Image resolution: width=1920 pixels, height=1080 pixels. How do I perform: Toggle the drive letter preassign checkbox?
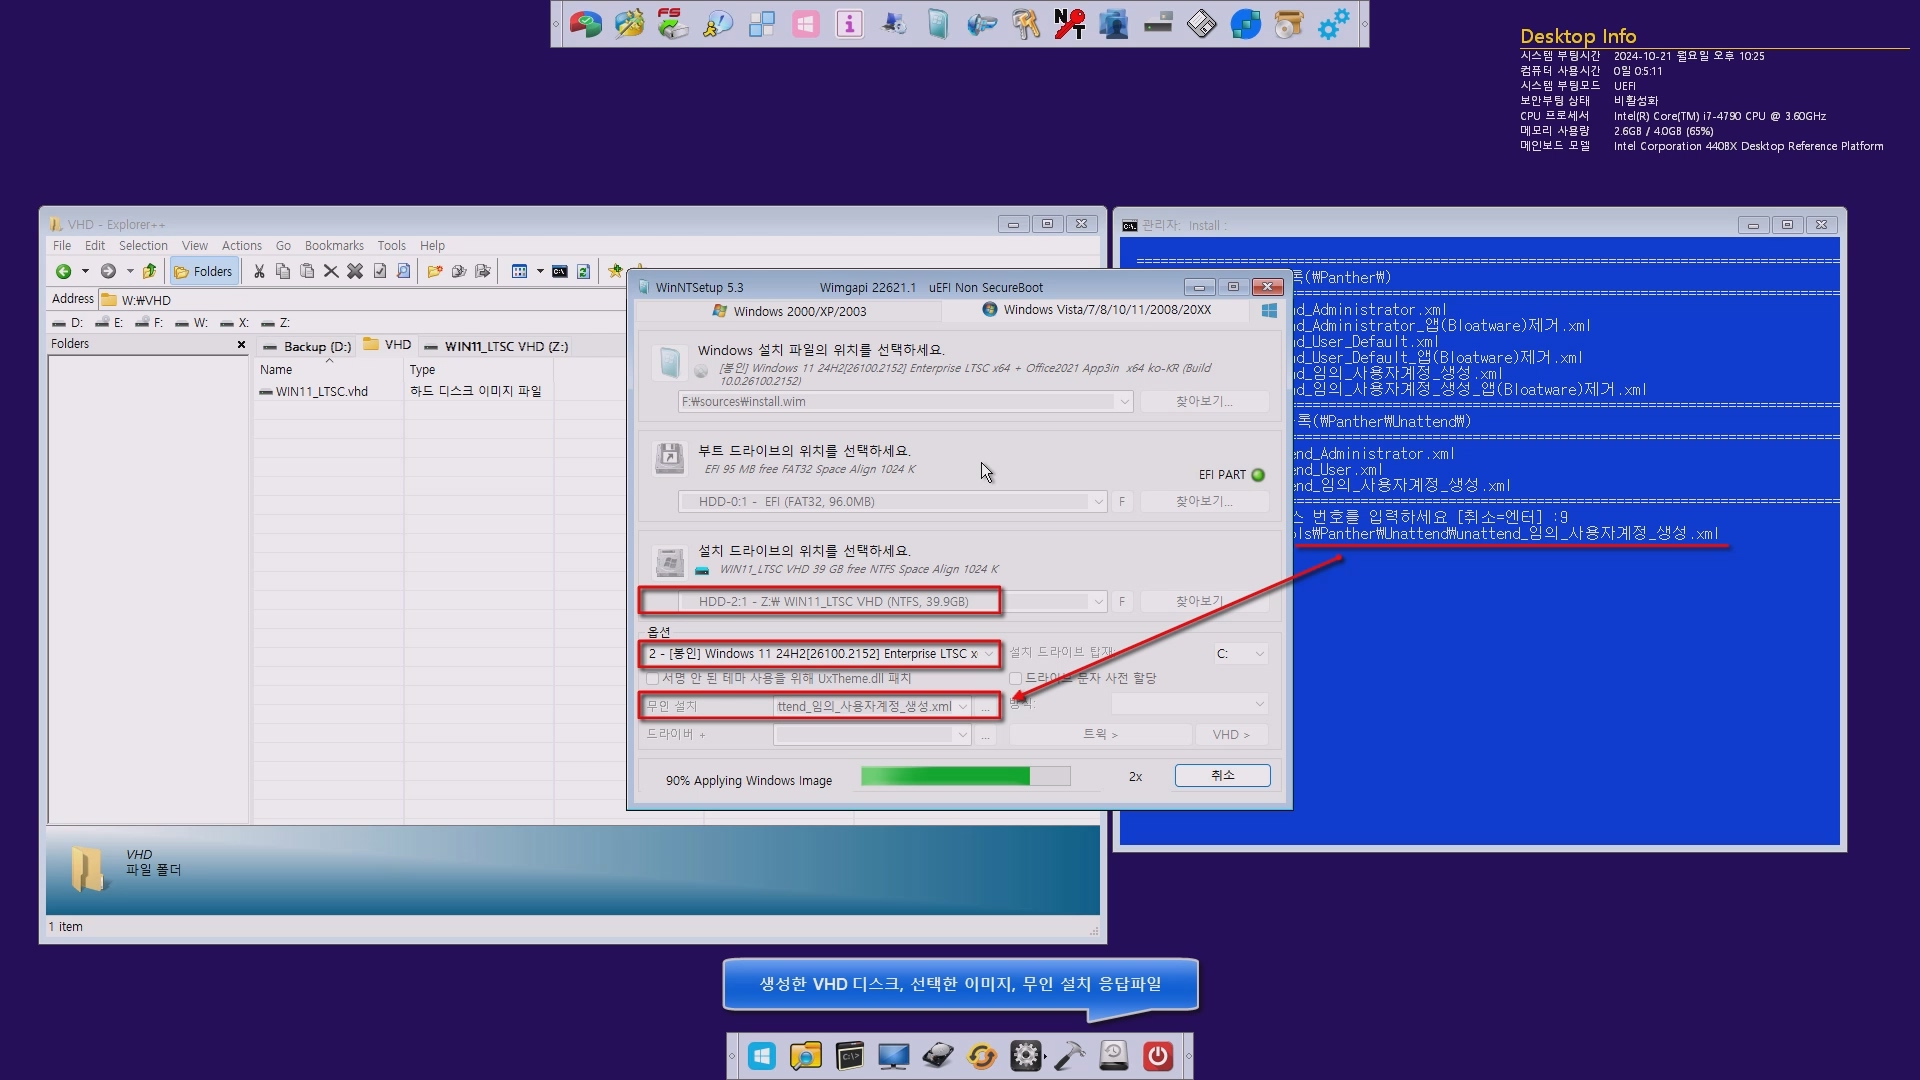[x=1016, y=678]
